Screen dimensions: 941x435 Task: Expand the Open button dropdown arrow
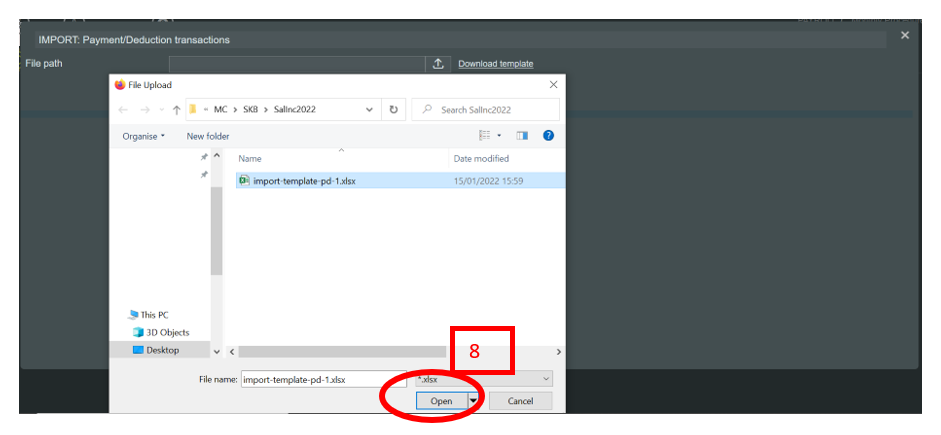point(474,401)
